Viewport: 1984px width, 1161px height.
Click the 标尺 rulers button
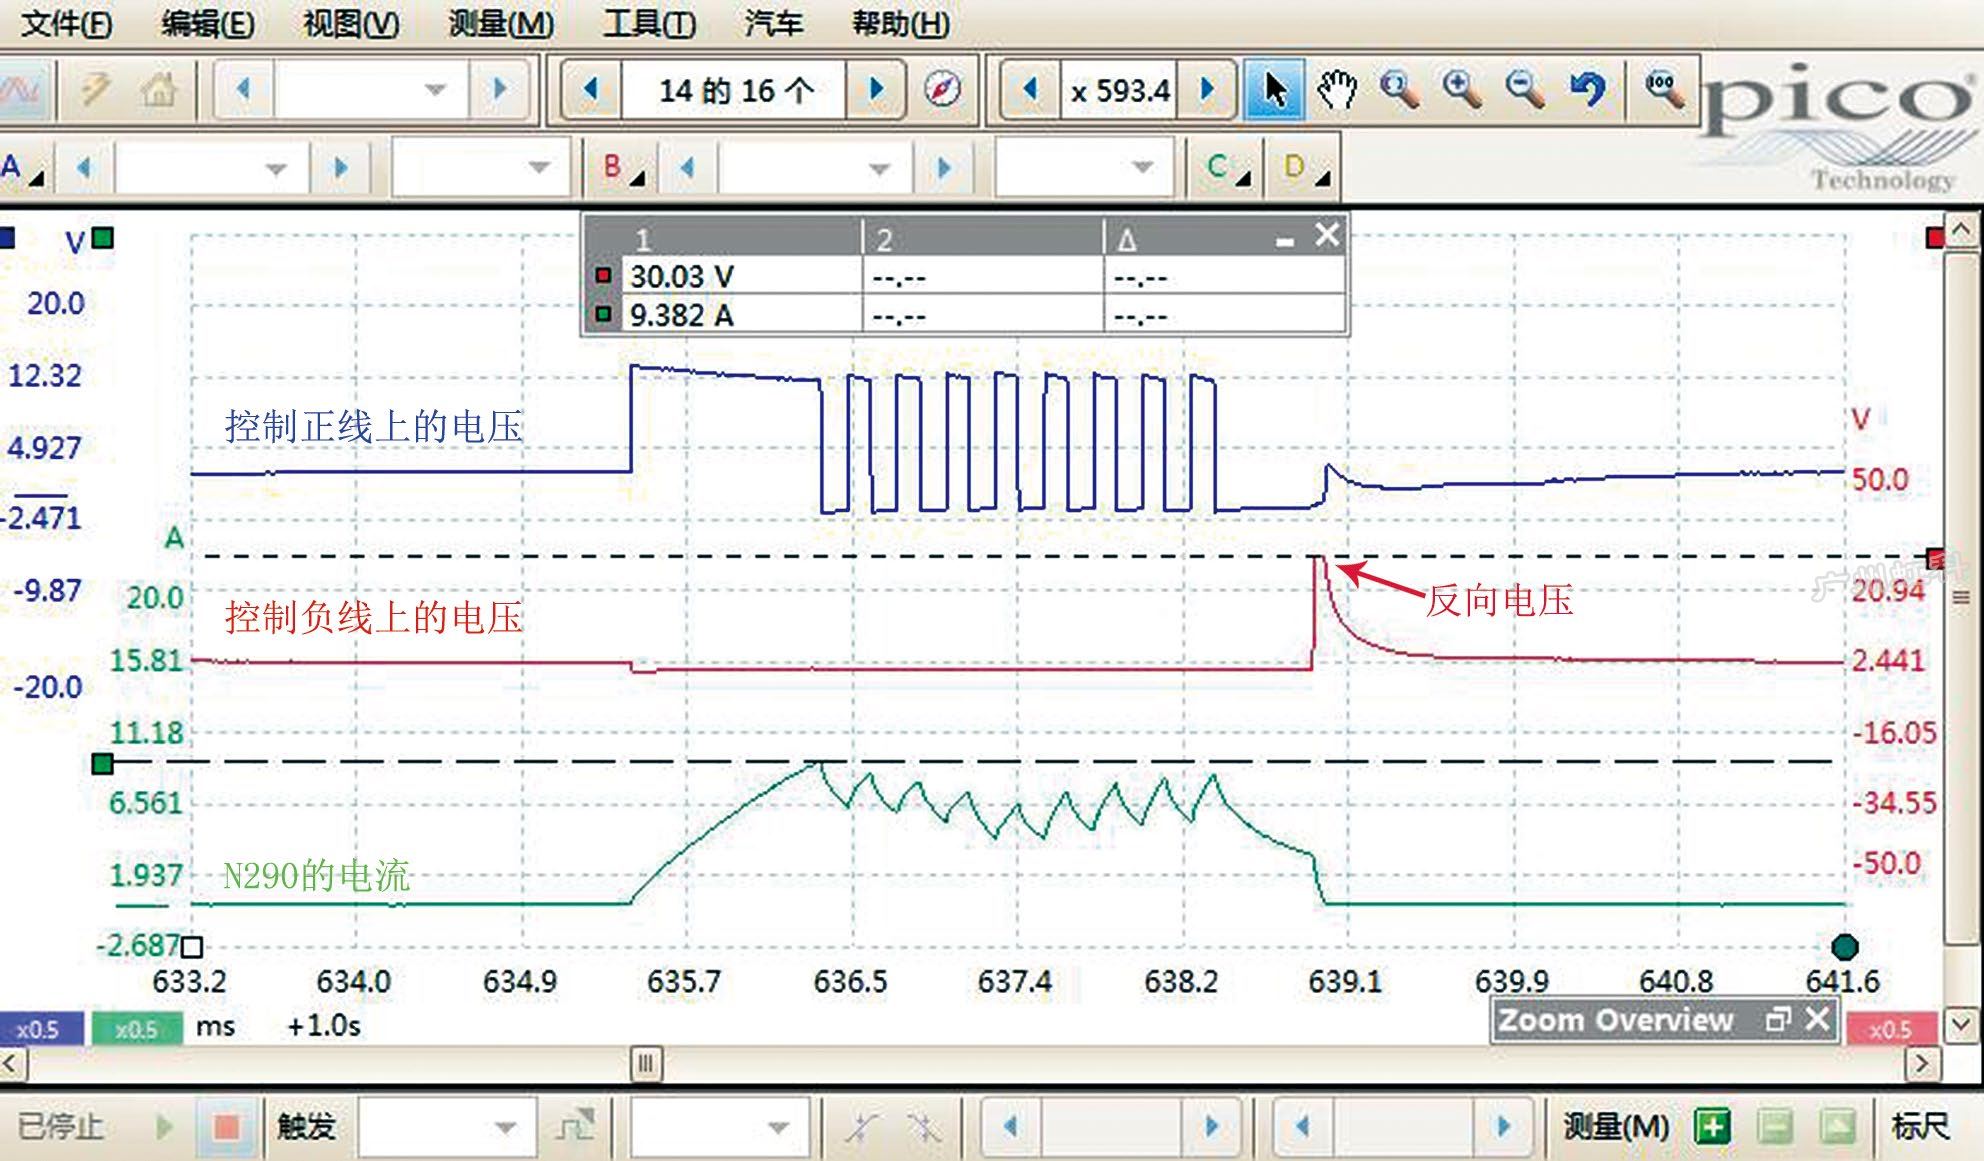click(x=1920, y=1127)
